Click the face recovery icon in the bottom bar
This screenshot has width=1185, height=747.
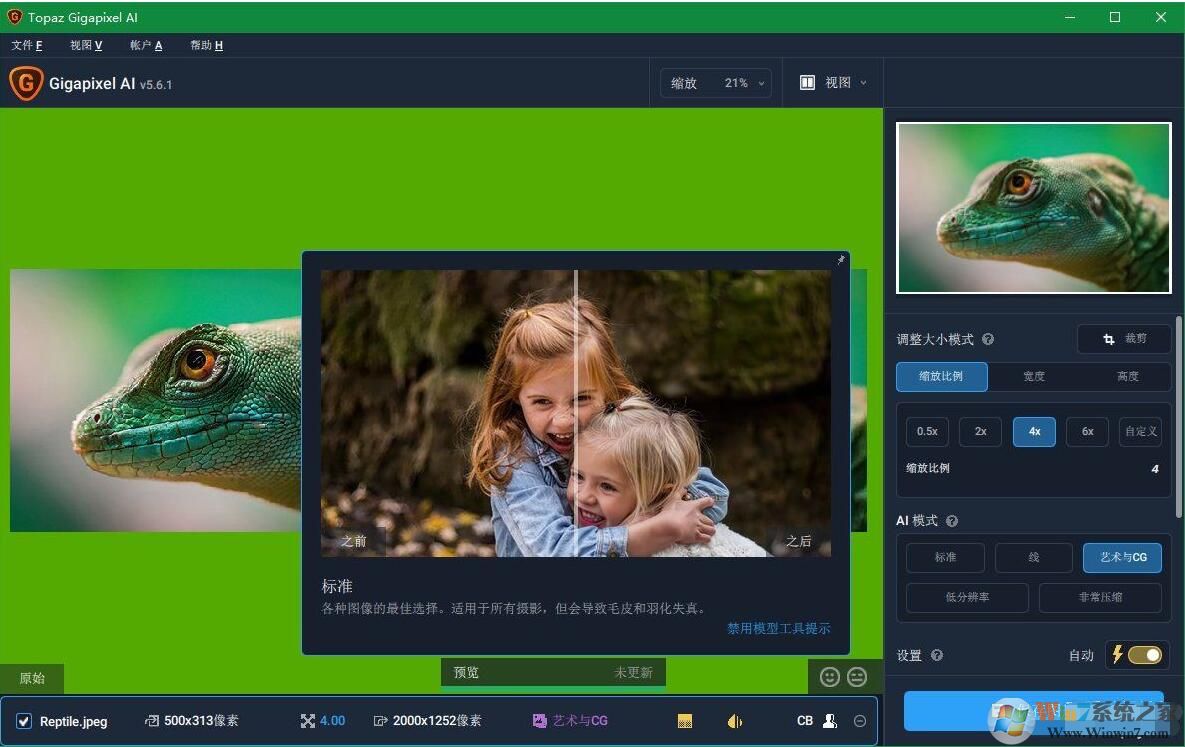pyautogui.click(x=735, y=720)
